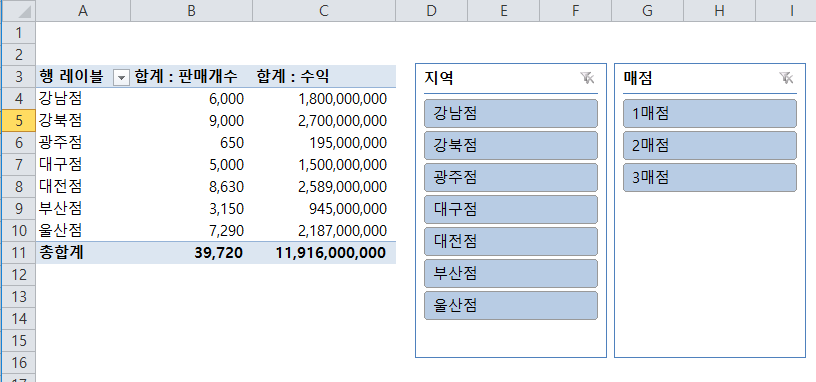Select column G header
This screenshot has width=816, height=382.
(x=647, y=11)
